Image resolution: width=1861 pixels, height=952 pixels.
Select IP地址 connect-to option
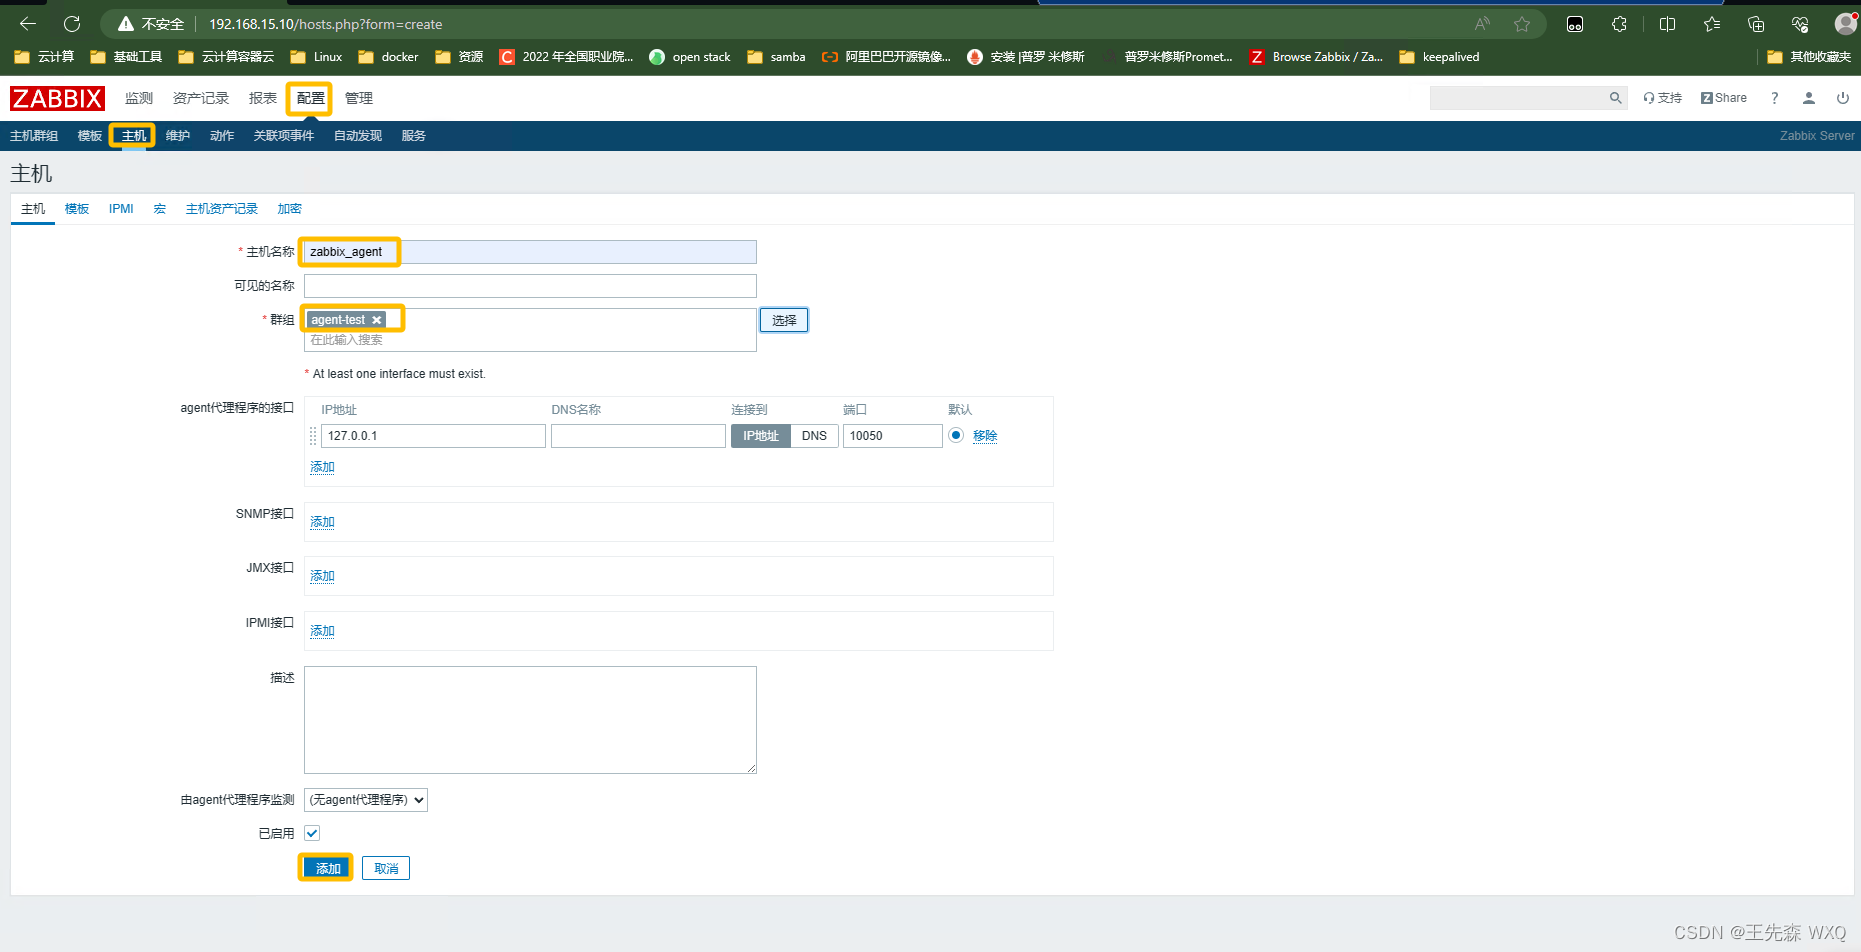(761, 436)
